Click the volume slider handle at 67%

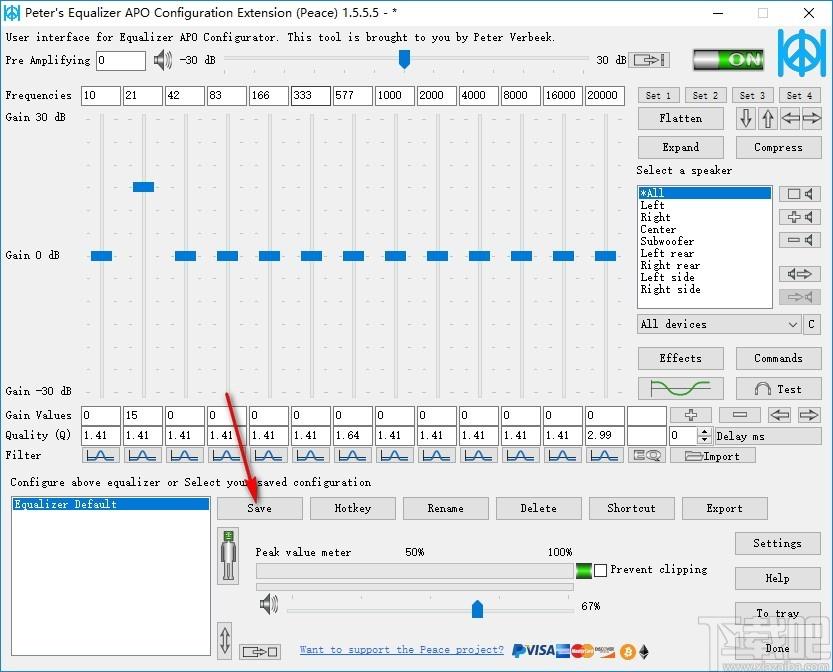477,609
